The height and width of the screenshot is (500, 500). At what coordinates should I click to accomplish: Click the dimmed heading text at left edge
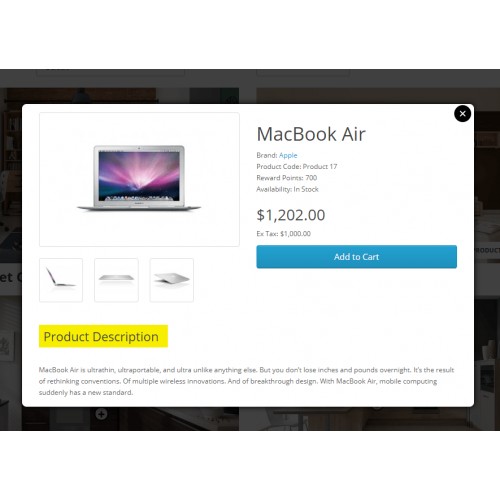click(11, 277)
